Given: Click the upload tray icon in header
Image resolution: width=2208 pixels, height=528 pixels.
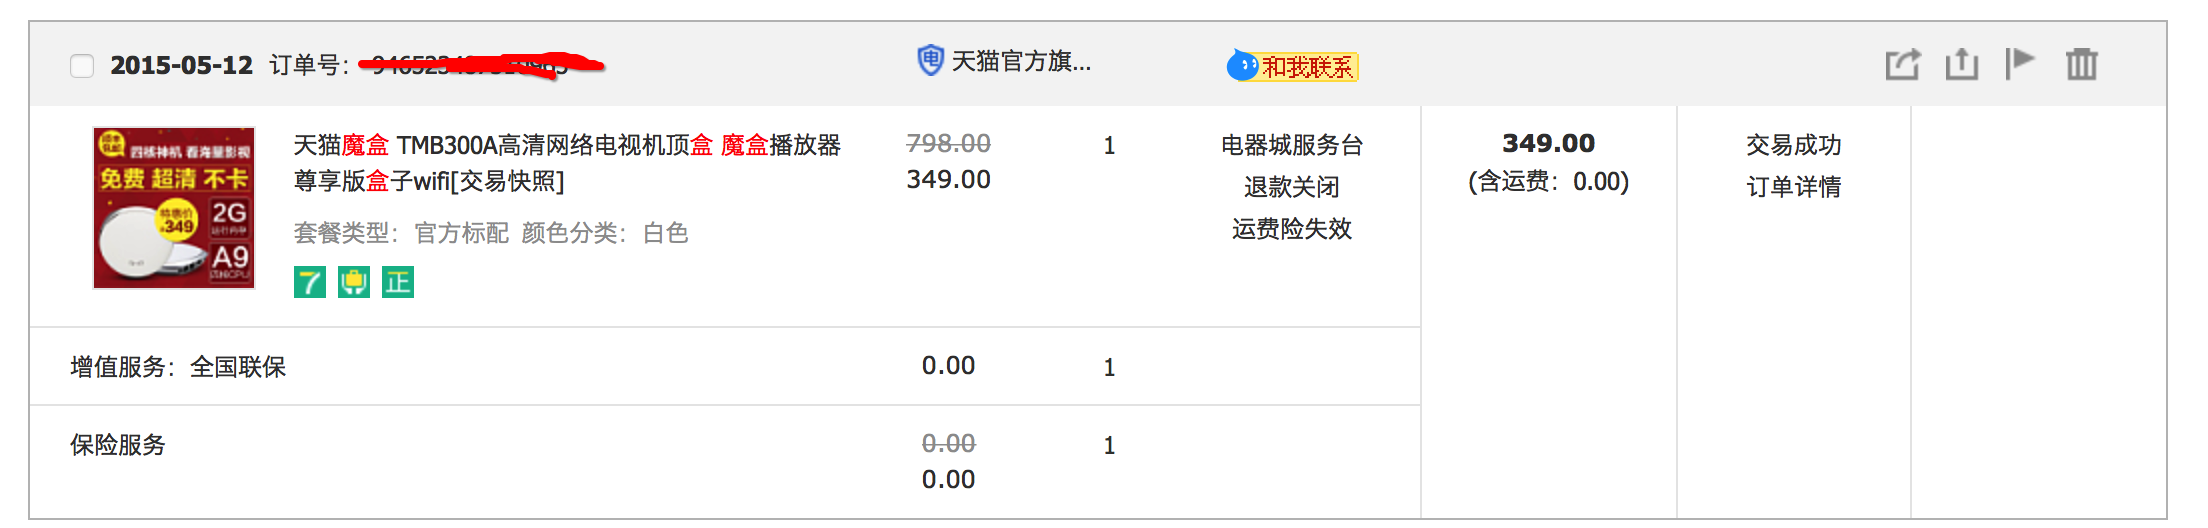Looking at the screenshot, I should tap(1962, 64).
